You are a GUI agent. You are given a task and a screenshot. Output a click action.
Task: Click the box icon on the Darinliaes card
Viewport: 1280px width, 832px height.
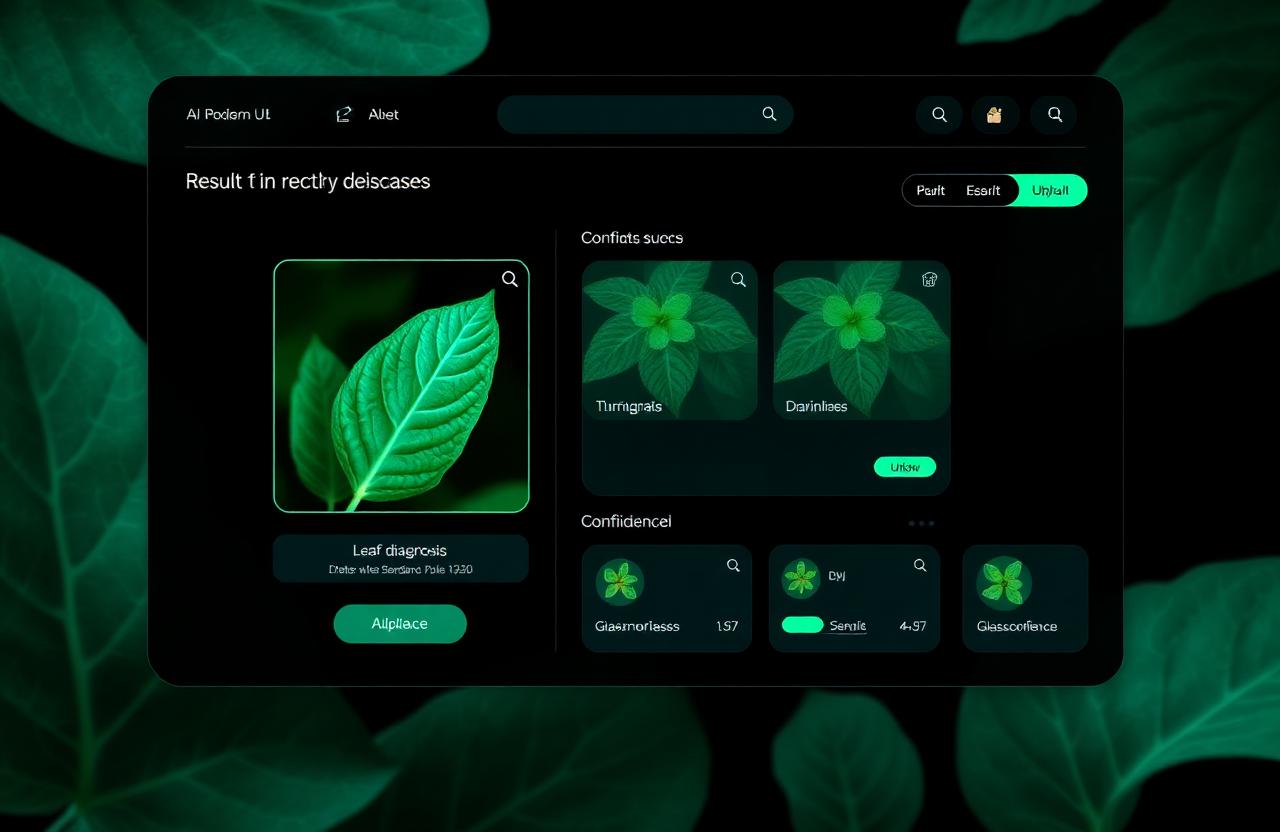928,280
